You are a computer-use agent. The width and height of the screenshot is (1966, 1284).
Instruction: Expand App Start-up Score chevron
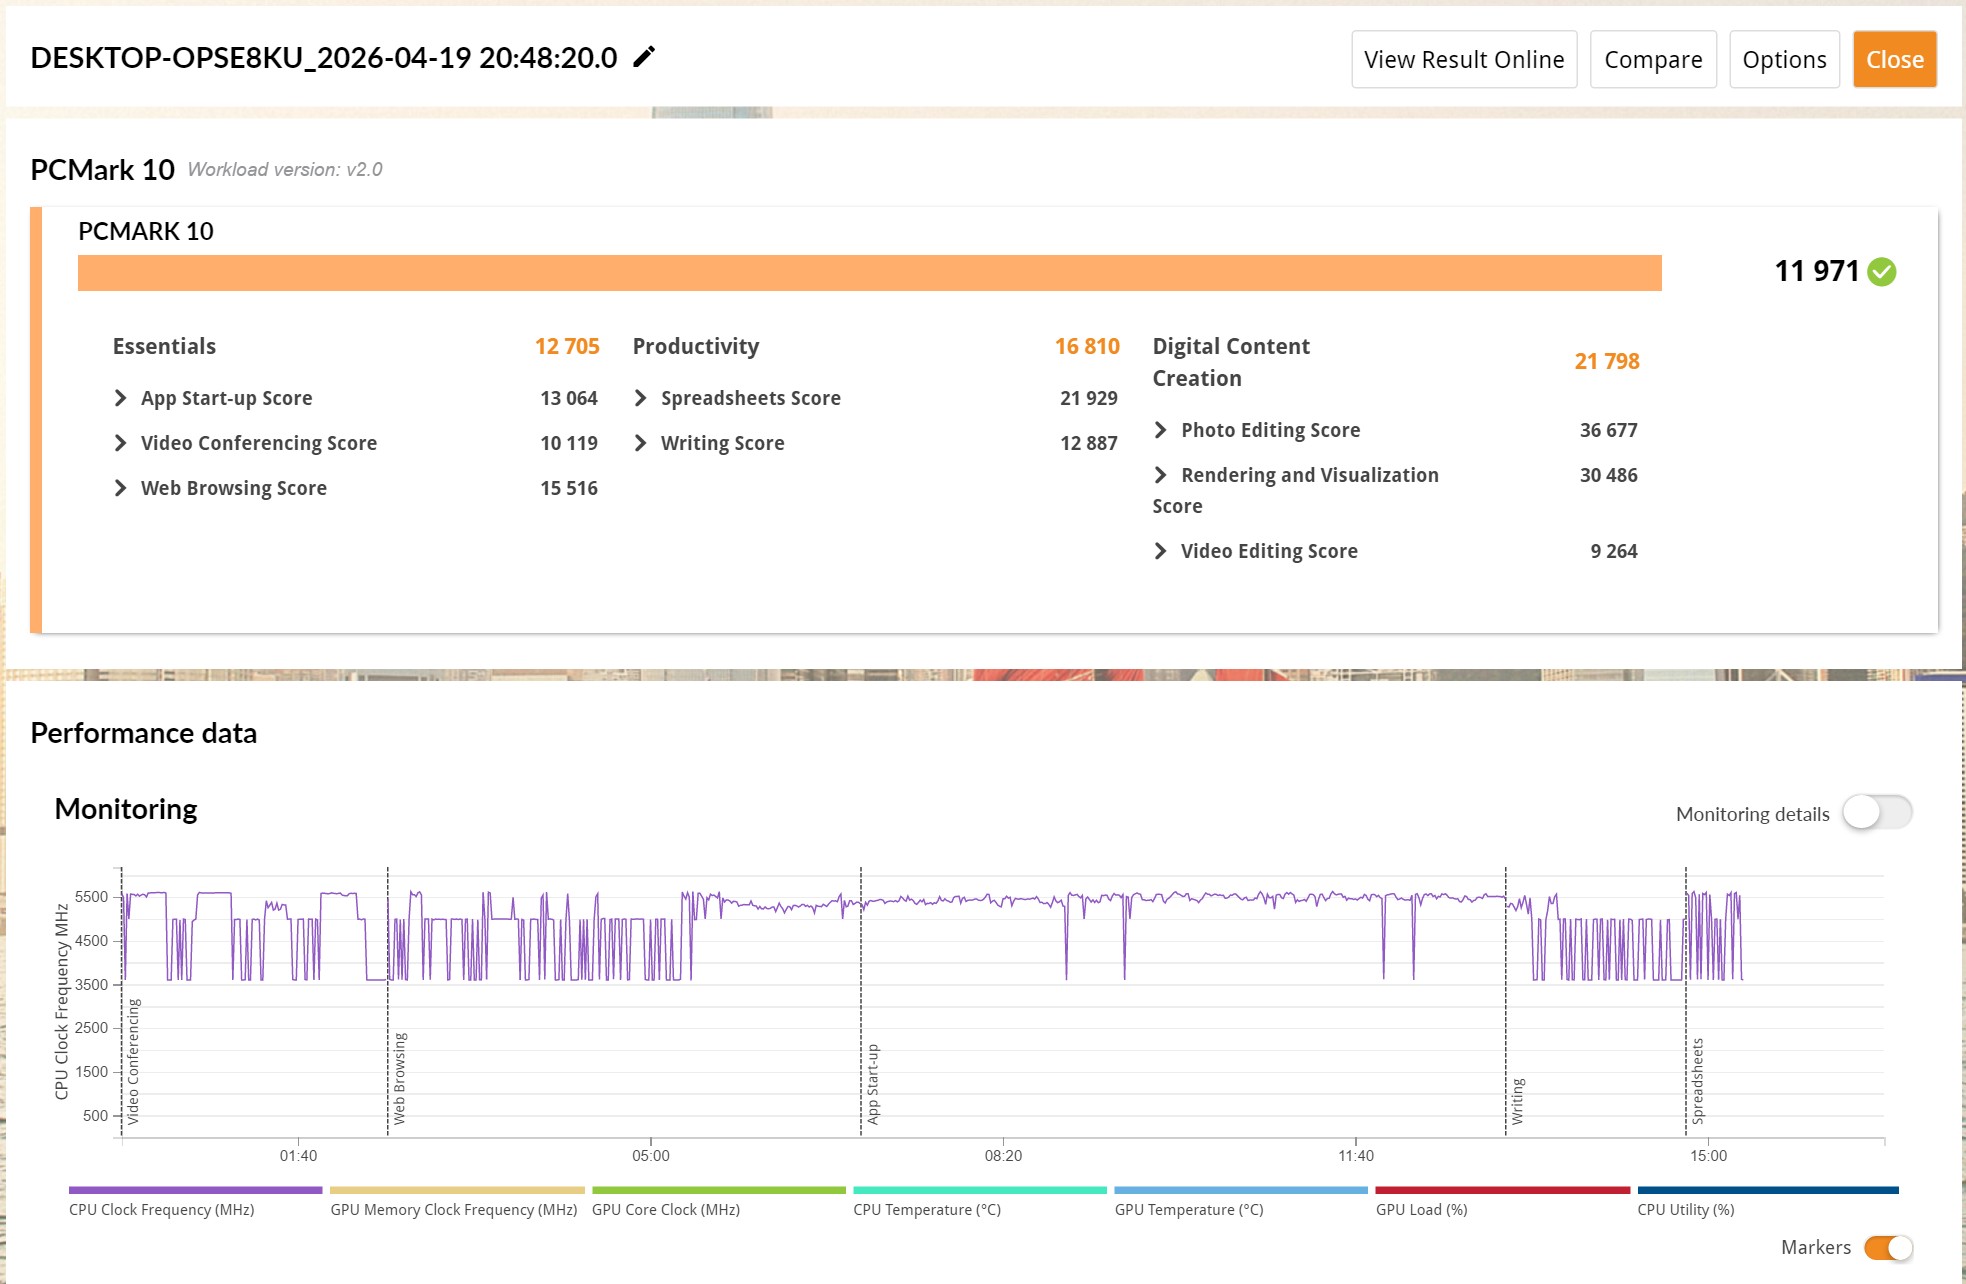[121, 398]
